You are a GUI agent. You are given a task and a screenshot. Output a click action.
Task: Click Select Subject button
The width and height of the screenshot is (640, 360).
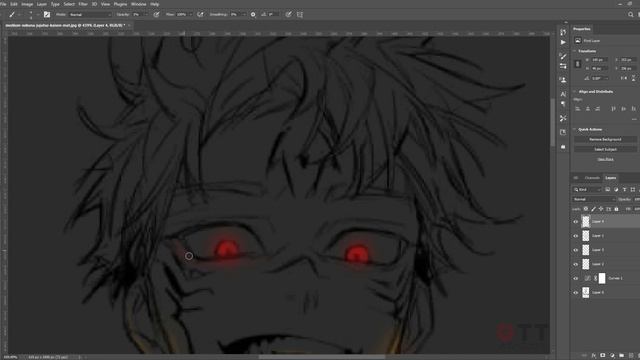[605, 149]
